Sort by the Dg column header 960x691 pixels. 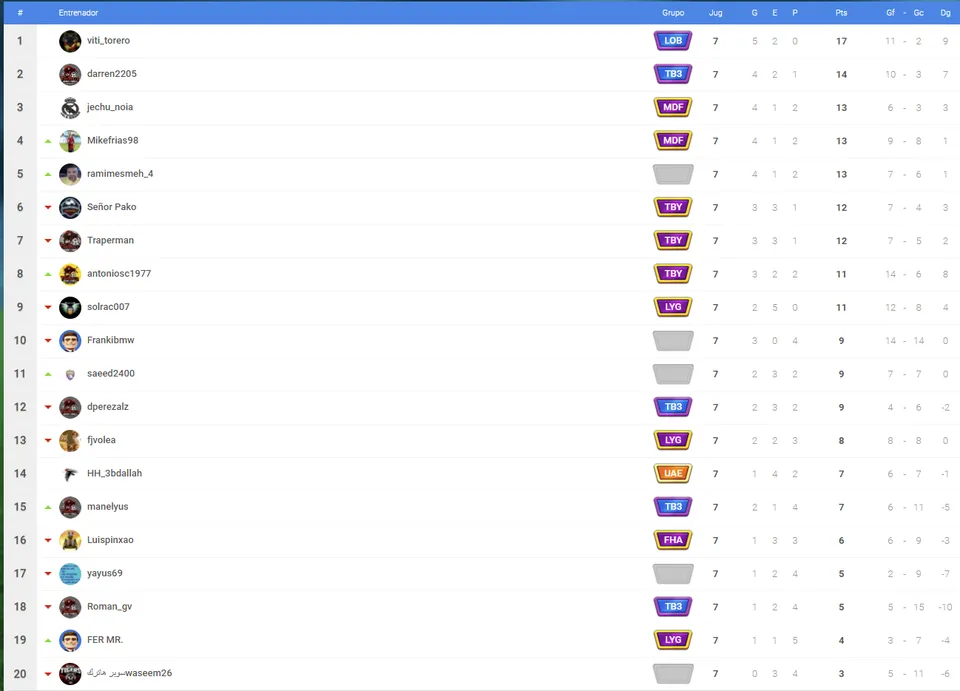[x=945, y=12]
